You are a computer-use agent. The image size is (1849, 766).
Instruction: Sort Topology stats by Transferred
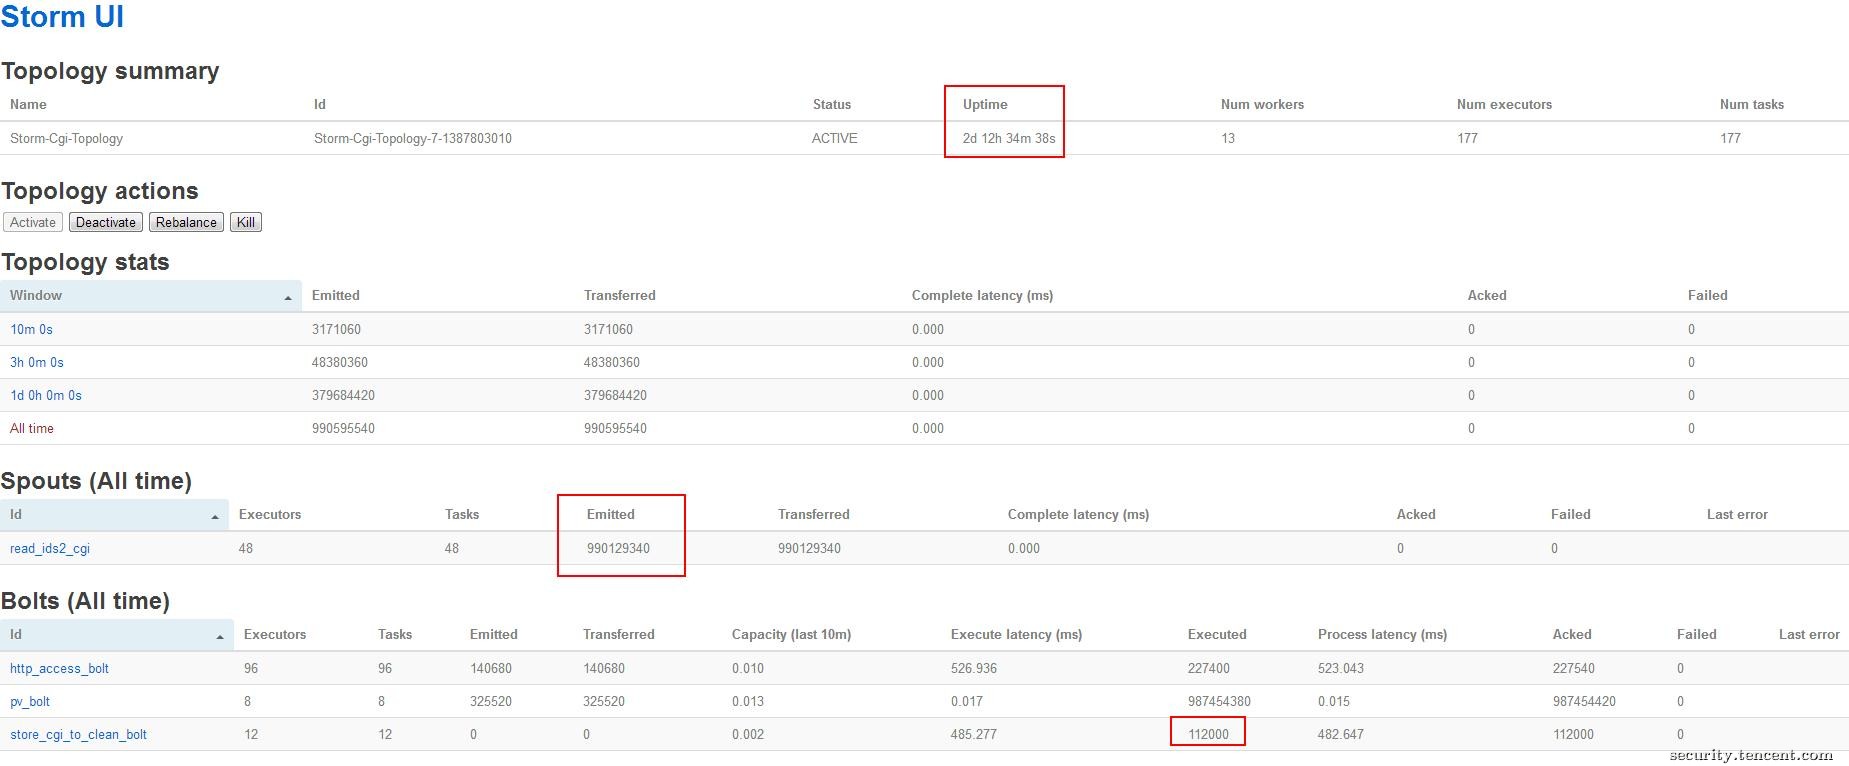(x=620, y=295)
